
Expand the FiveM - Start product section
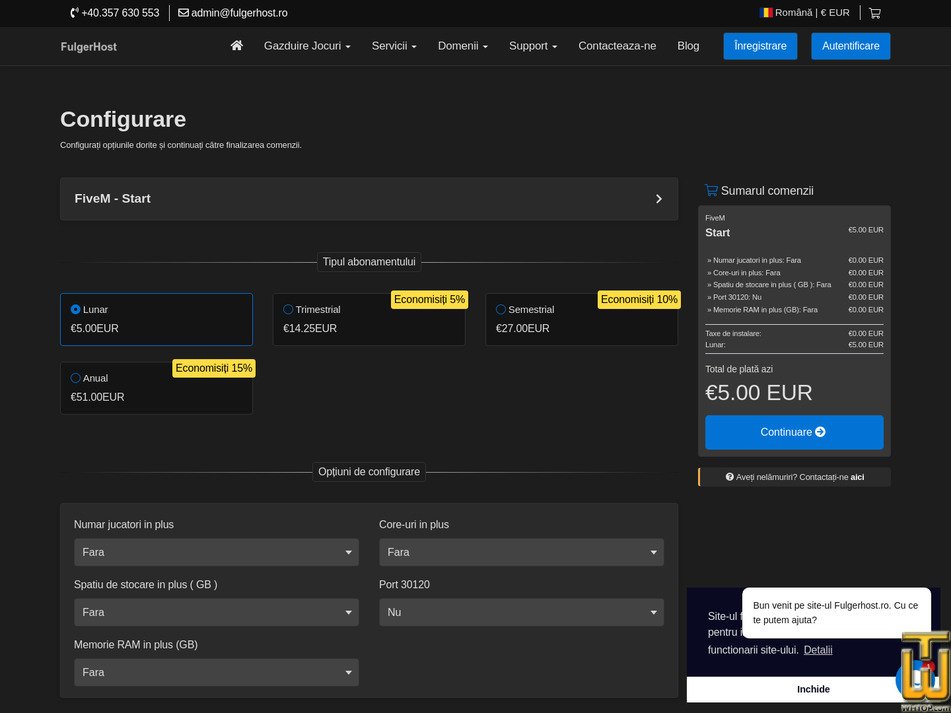point(369,198)
